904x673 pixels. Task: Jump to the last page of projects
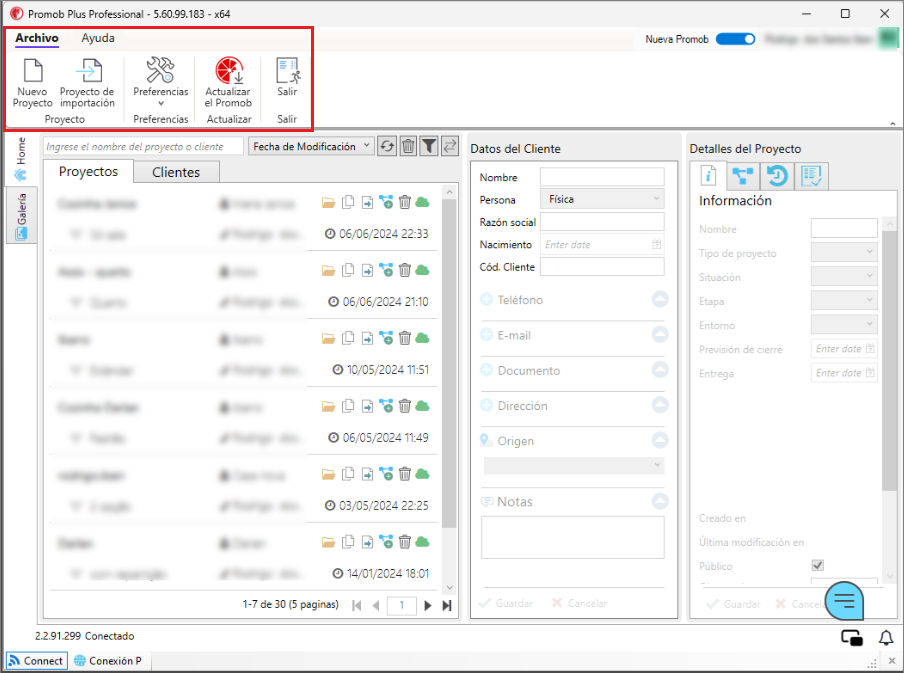coord(447,606)
